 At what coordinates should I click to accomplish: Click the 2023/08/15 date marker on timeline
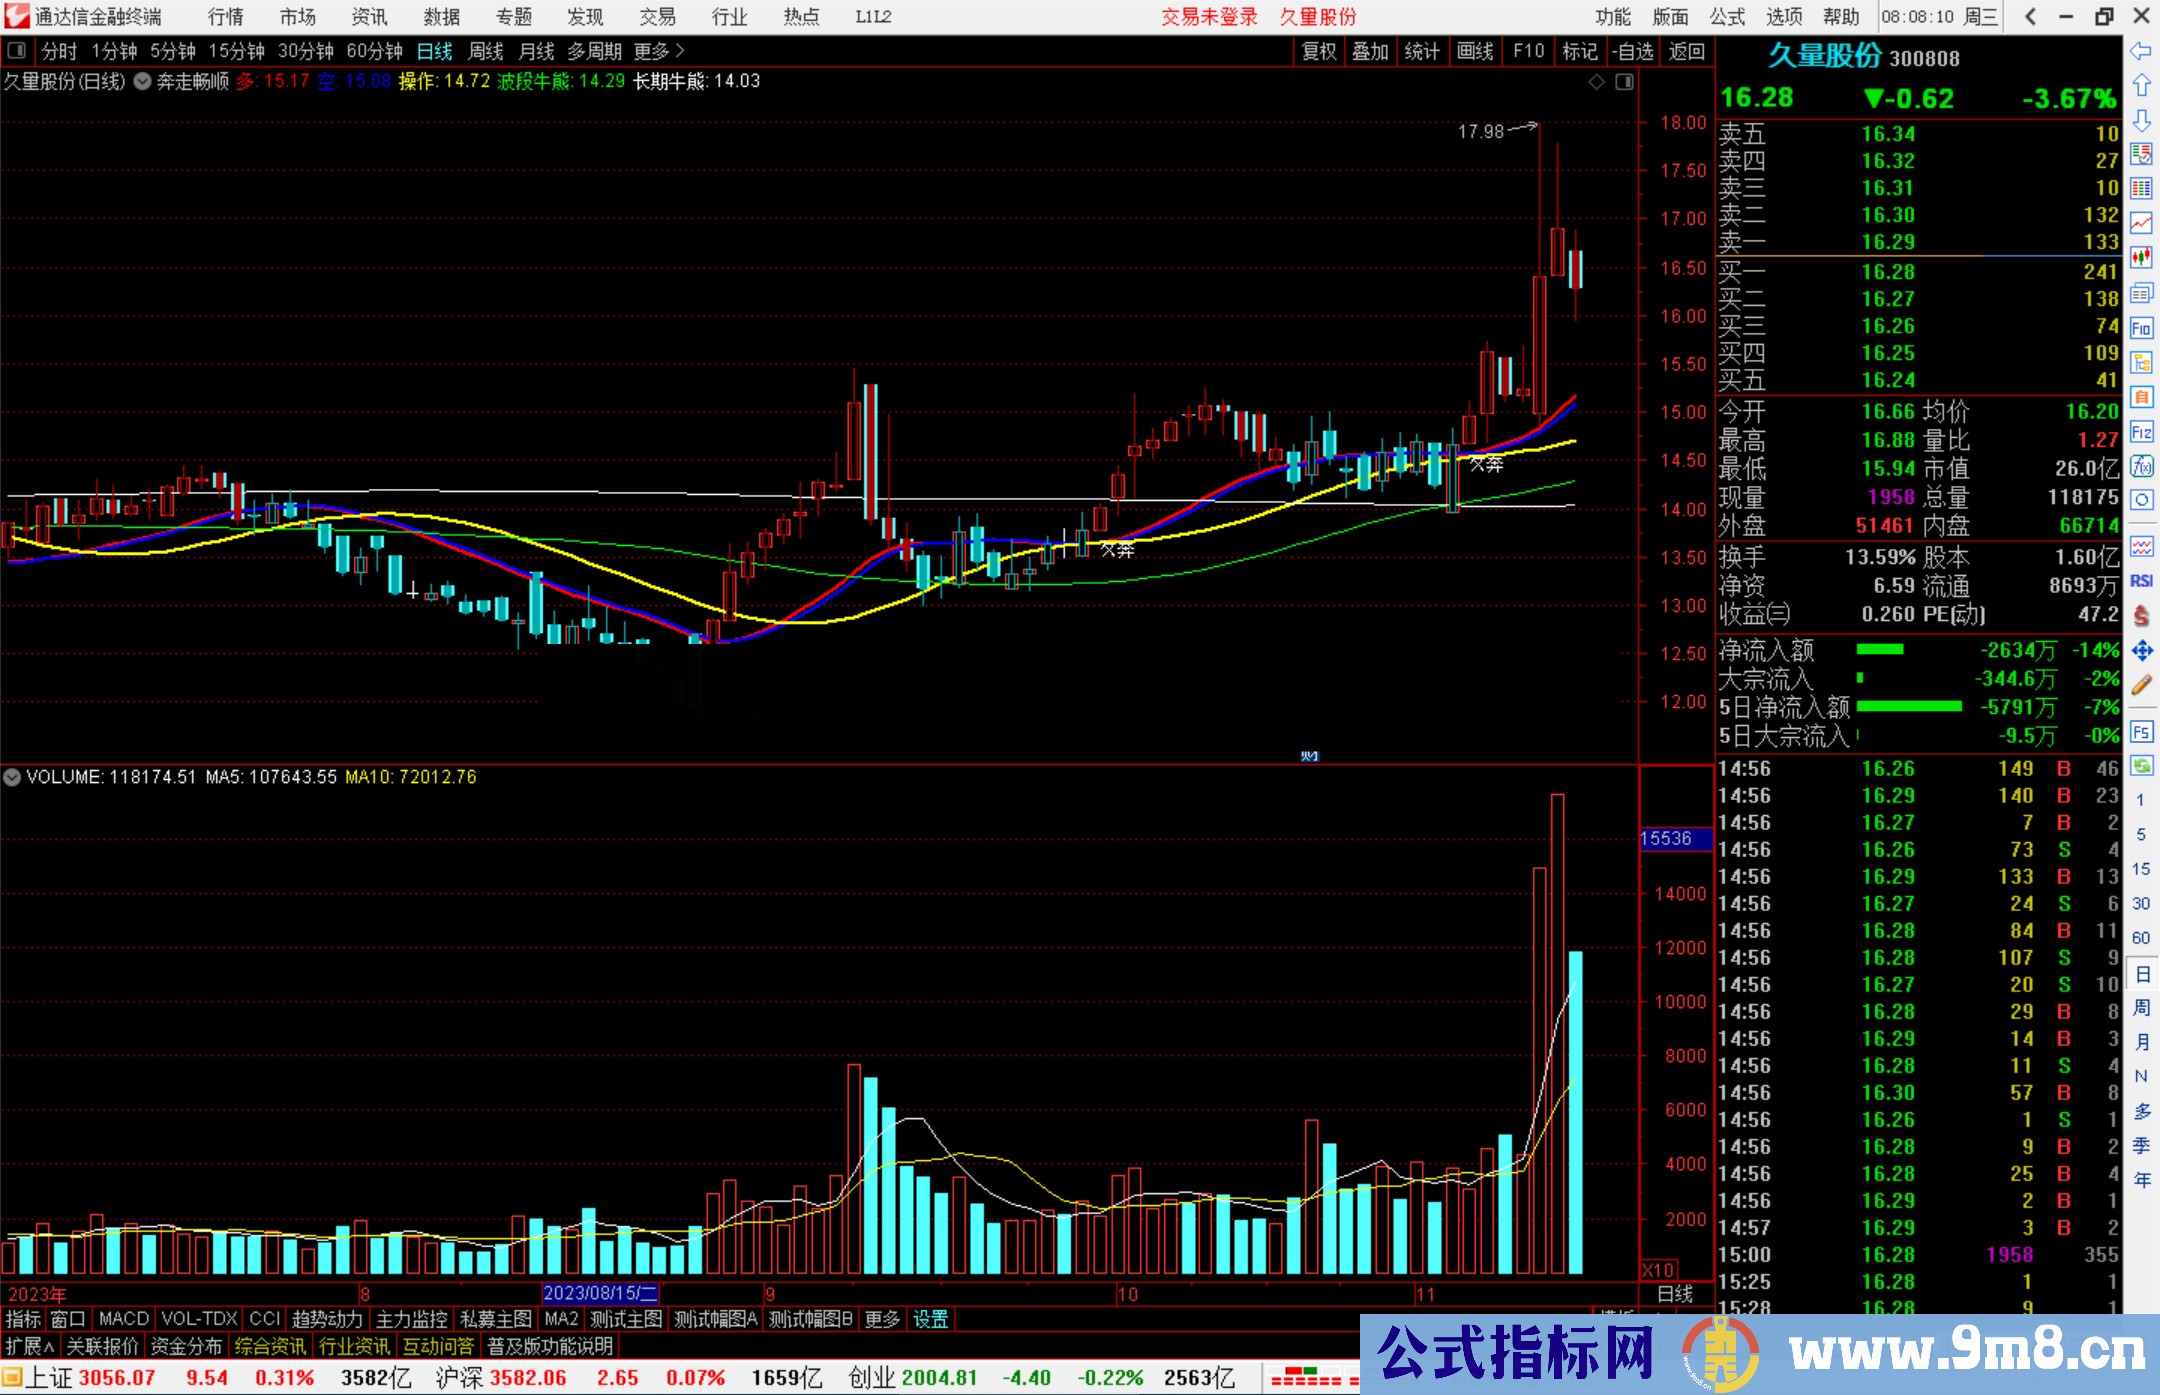point(599,1293)
